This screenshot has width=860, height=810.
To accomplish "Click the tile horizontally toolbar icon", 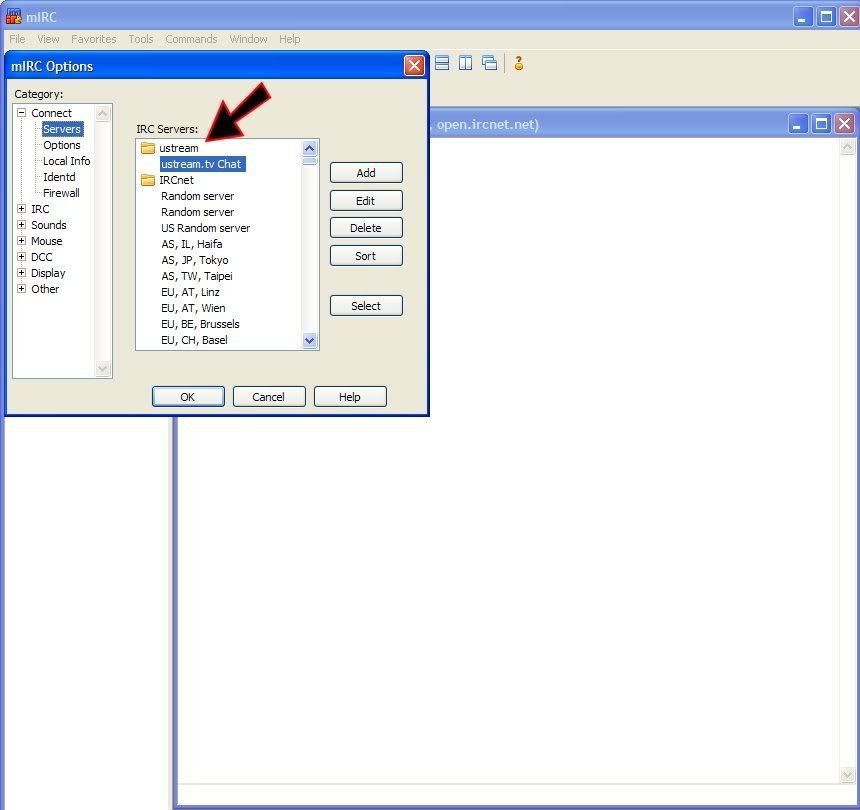I will 442,63.
